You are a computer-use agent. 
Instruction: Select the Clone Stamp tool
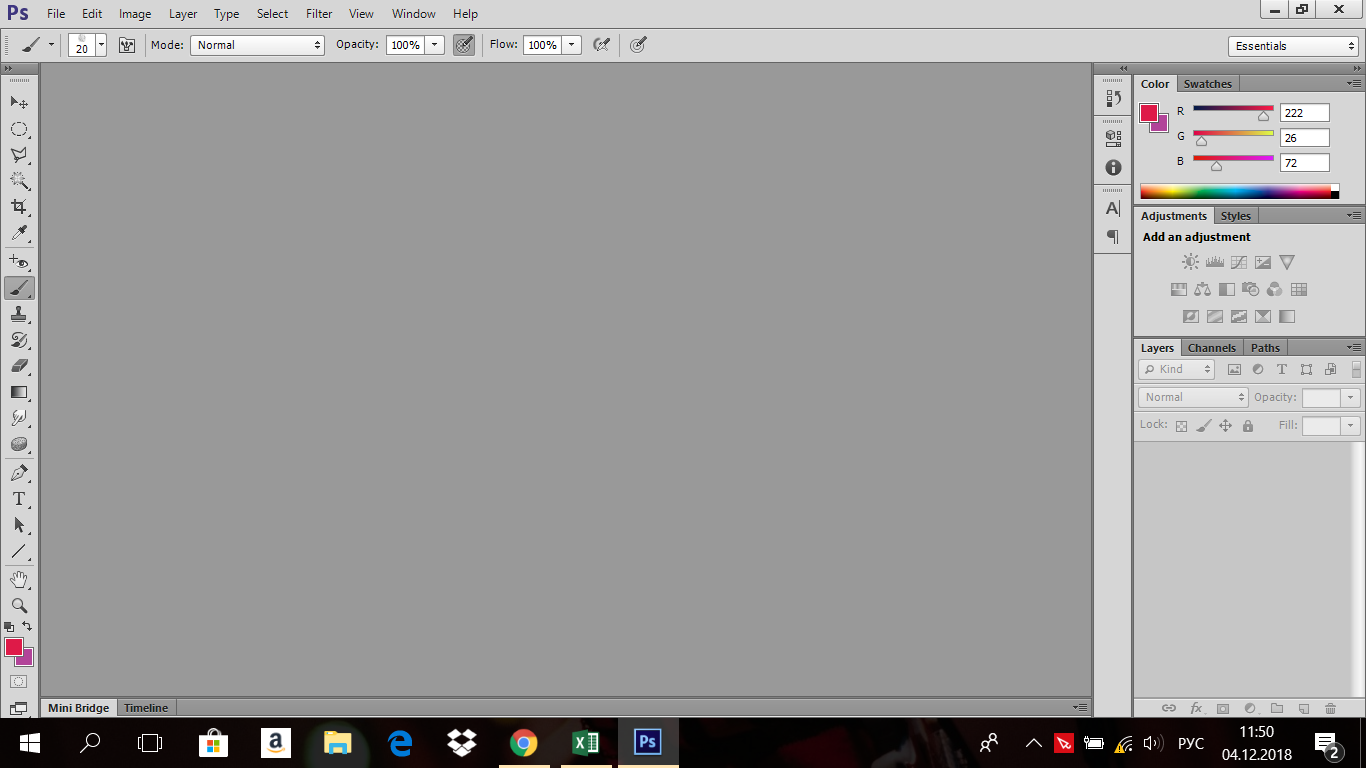[x=19, y=314]
